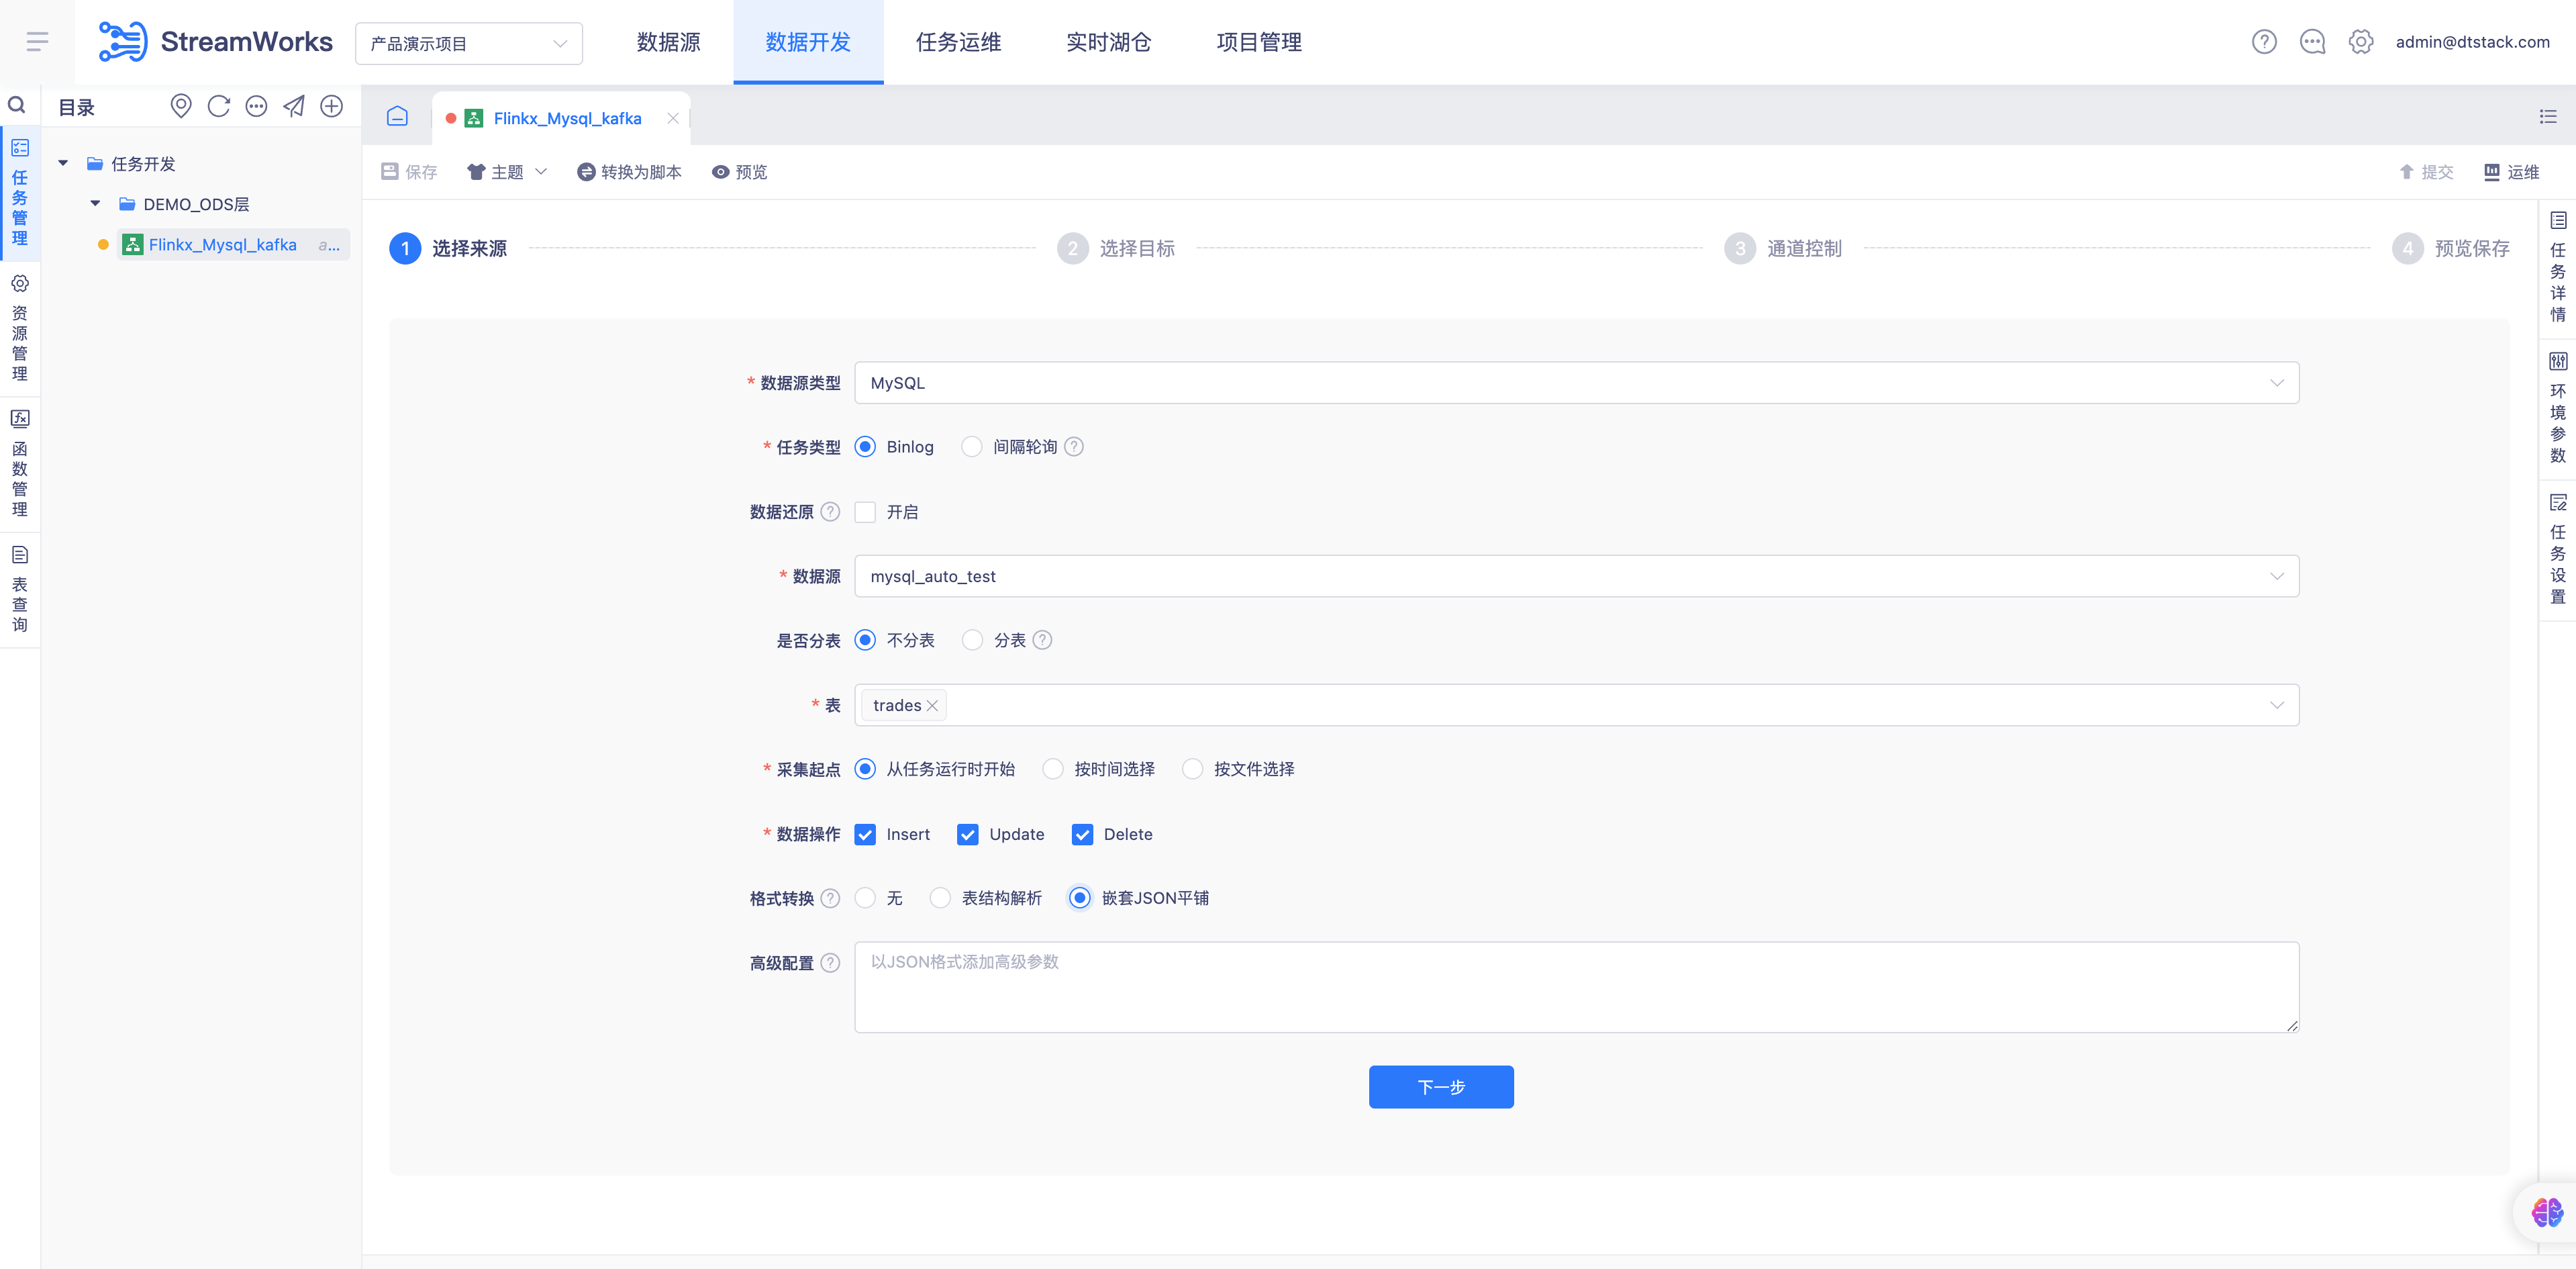
Task: Show help tooltip for 高级配置
Action: click(830, 963)
